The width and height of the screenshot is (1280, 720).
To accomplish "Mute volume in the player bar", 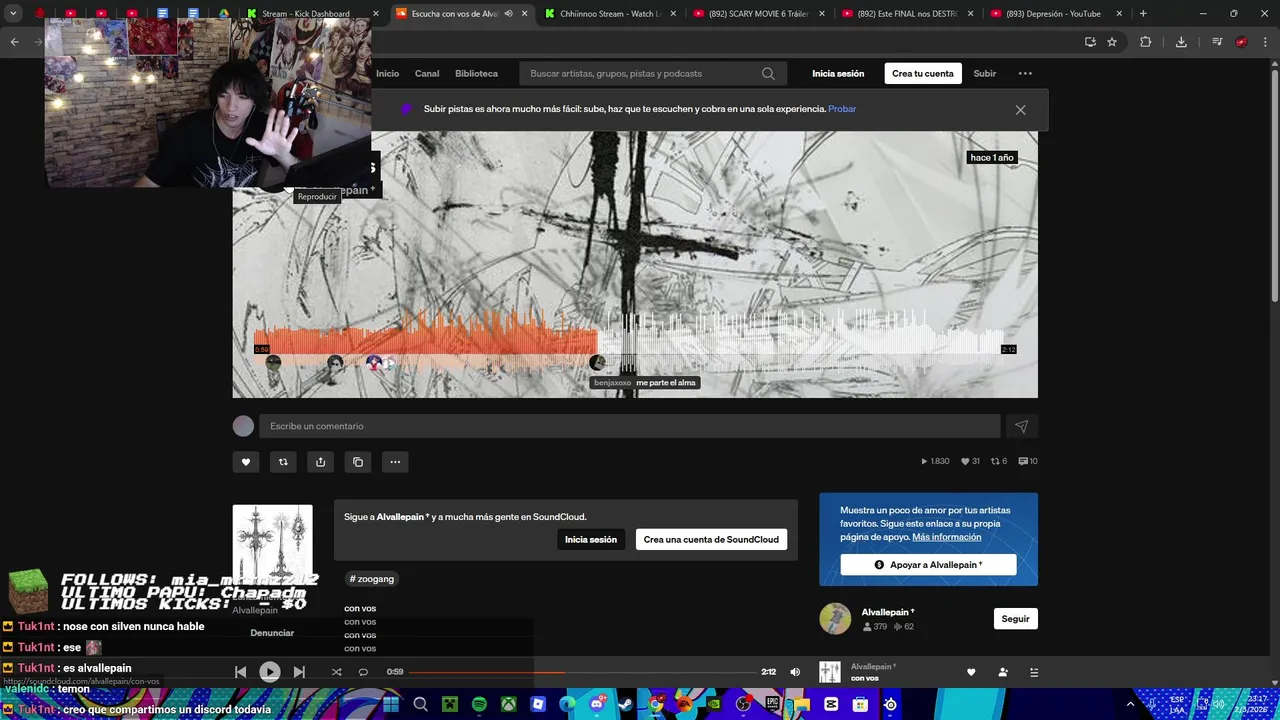I will pos(795,672).
